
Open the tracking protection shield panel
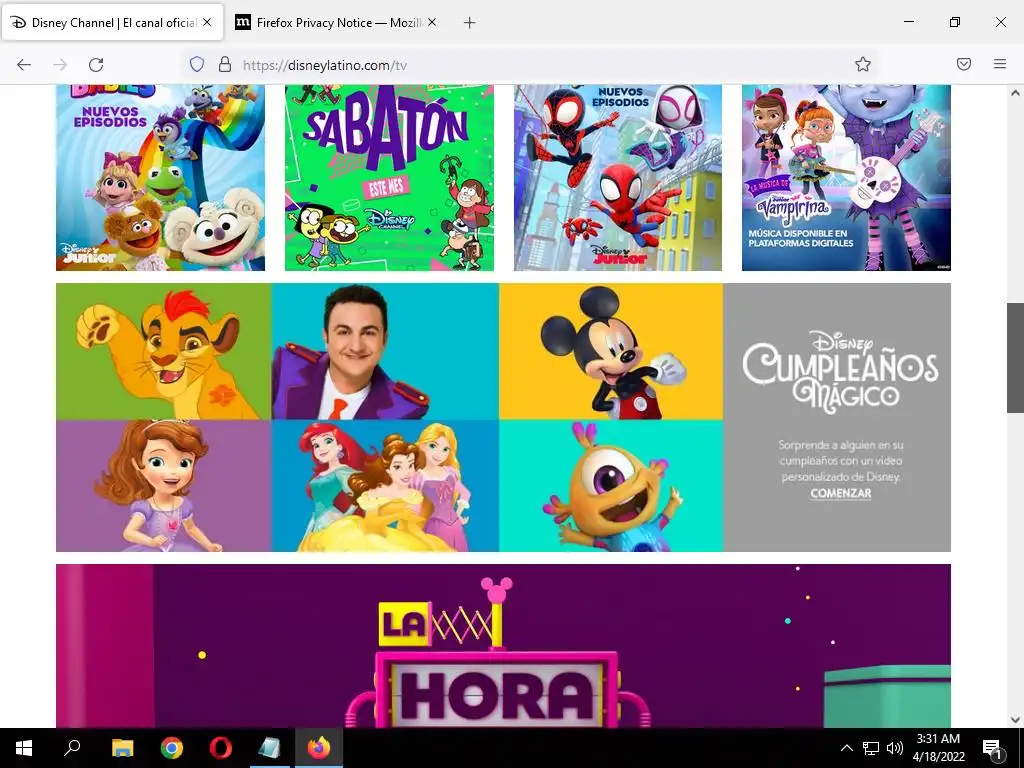197,65
